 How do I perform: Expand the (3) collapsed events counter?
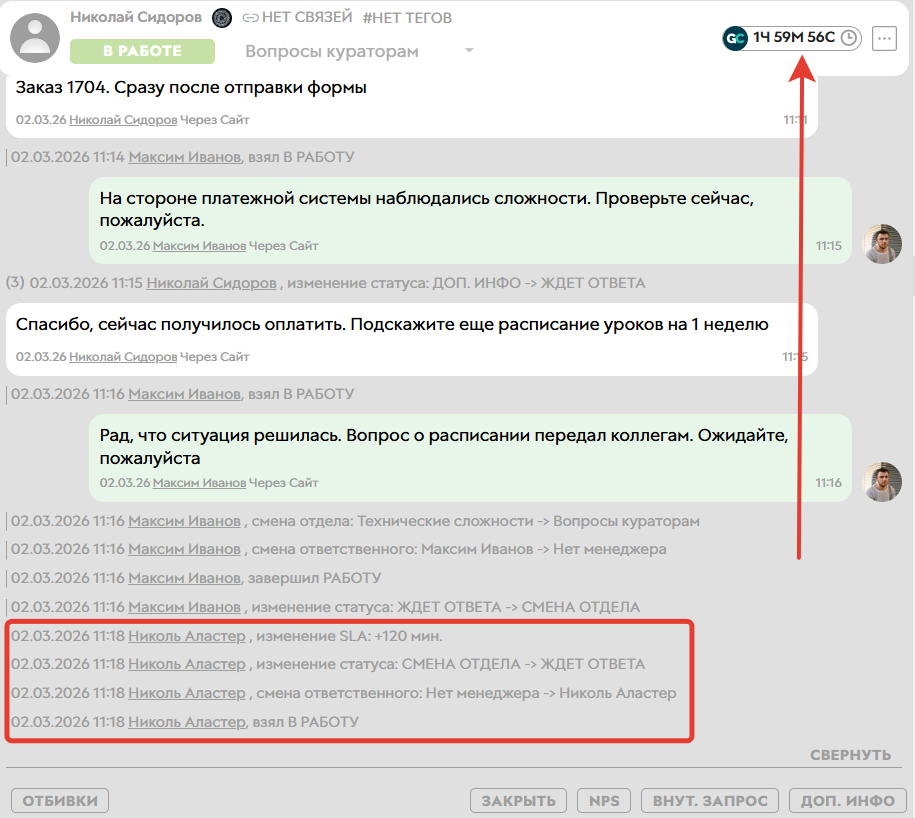15,283
